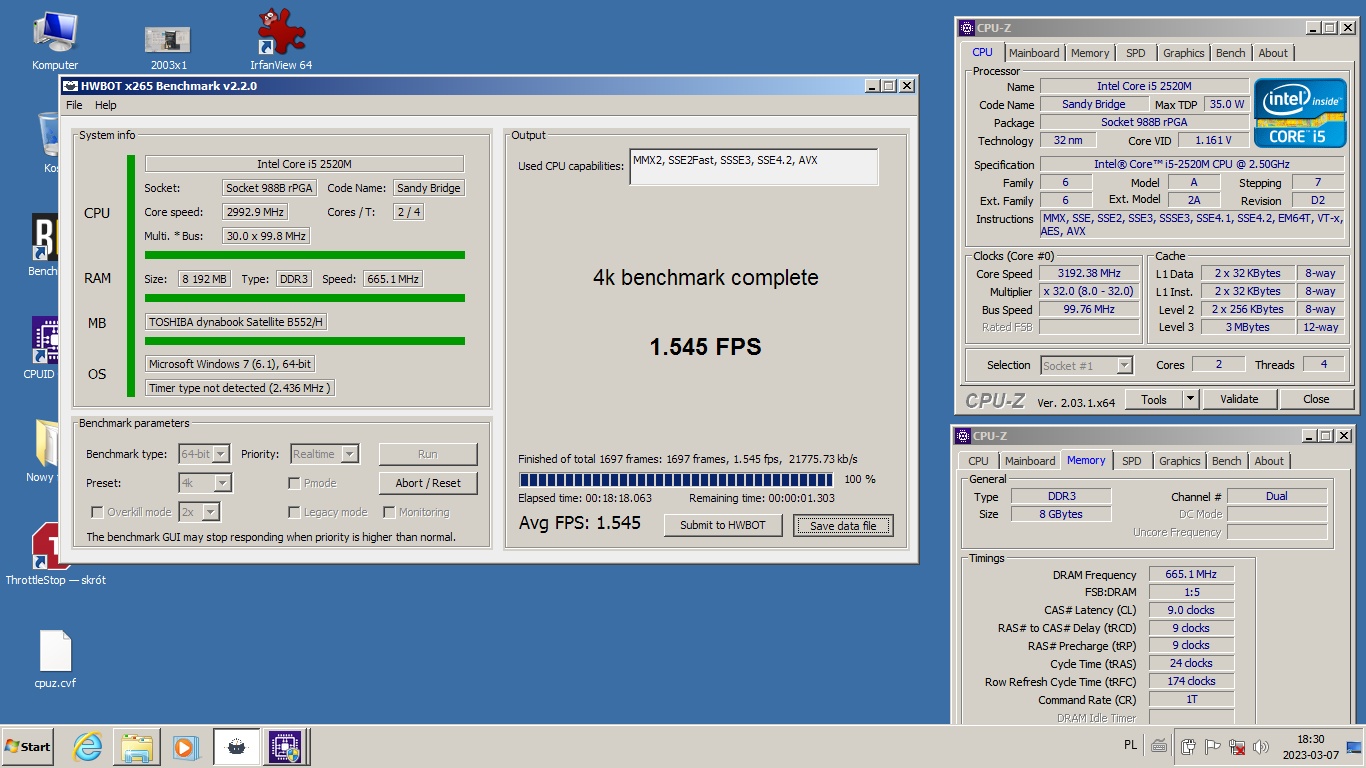Open the Komputer desktop icon
This screenshot has width=1366, height=768.
pyautogui.click(x=55, y=40)
